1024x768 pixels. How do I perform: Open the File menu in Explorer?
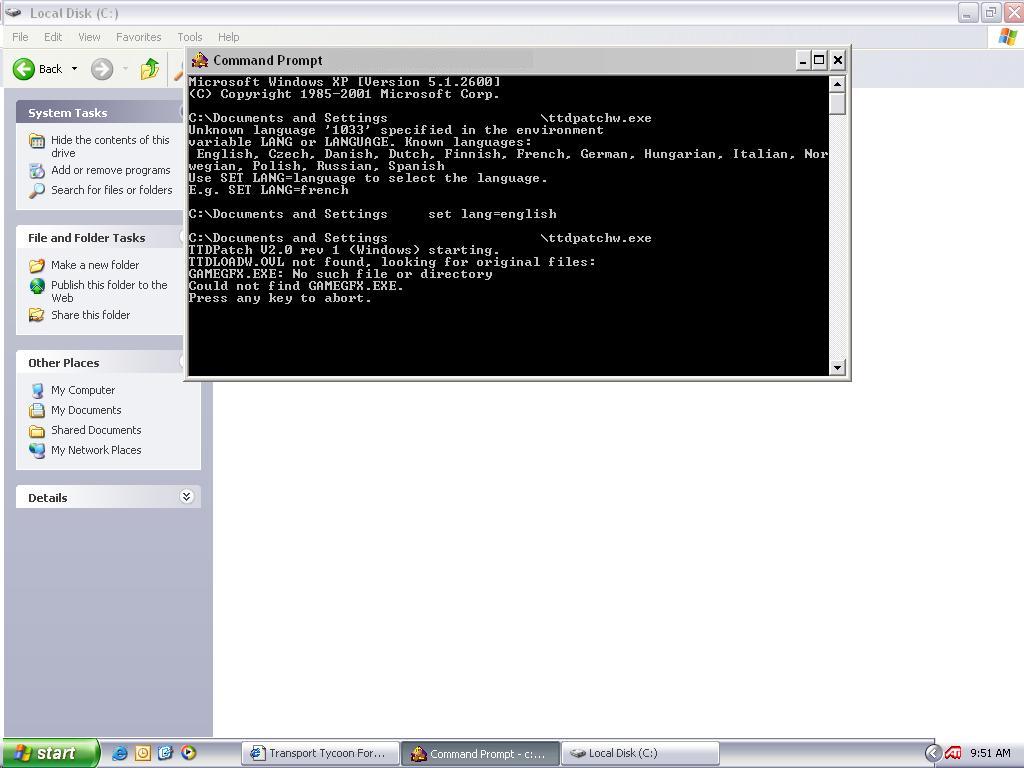click(20, 37)
